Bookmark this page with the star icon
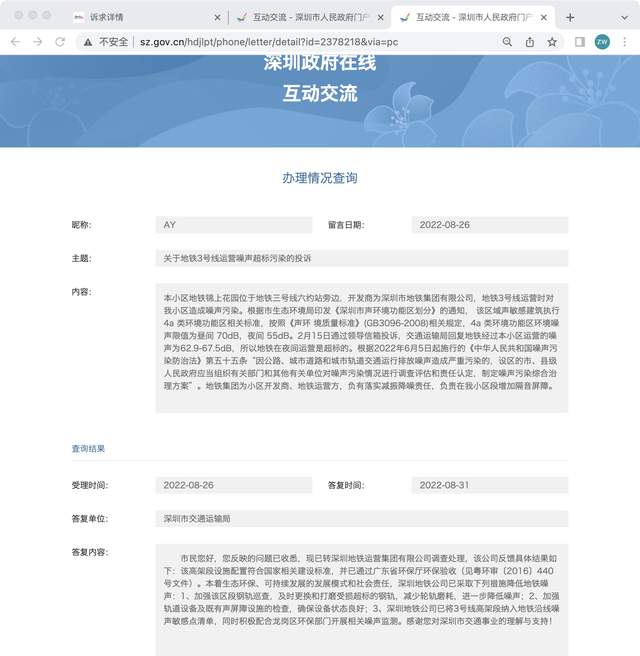This screenshot has width=640, height=656. click(x=552, y=42)
